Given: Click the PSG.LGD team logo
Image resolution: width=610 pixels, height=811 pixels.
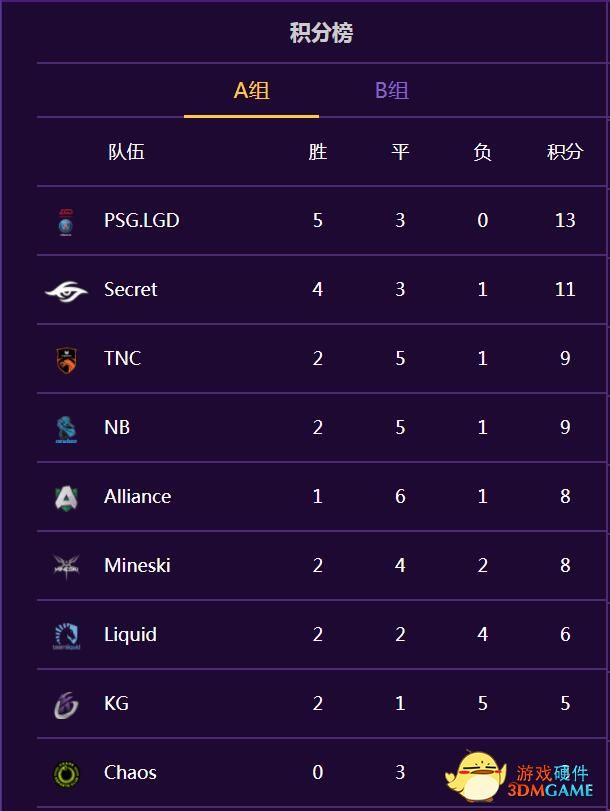Looking at the screenshot, I should pyautogui.click(x=66, y=222).
